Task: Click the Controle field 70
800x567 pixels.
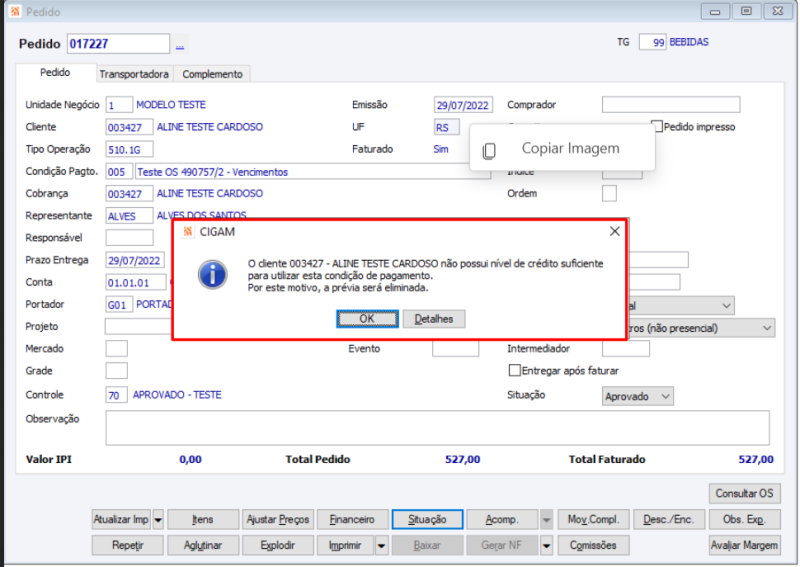Action: 116,395
